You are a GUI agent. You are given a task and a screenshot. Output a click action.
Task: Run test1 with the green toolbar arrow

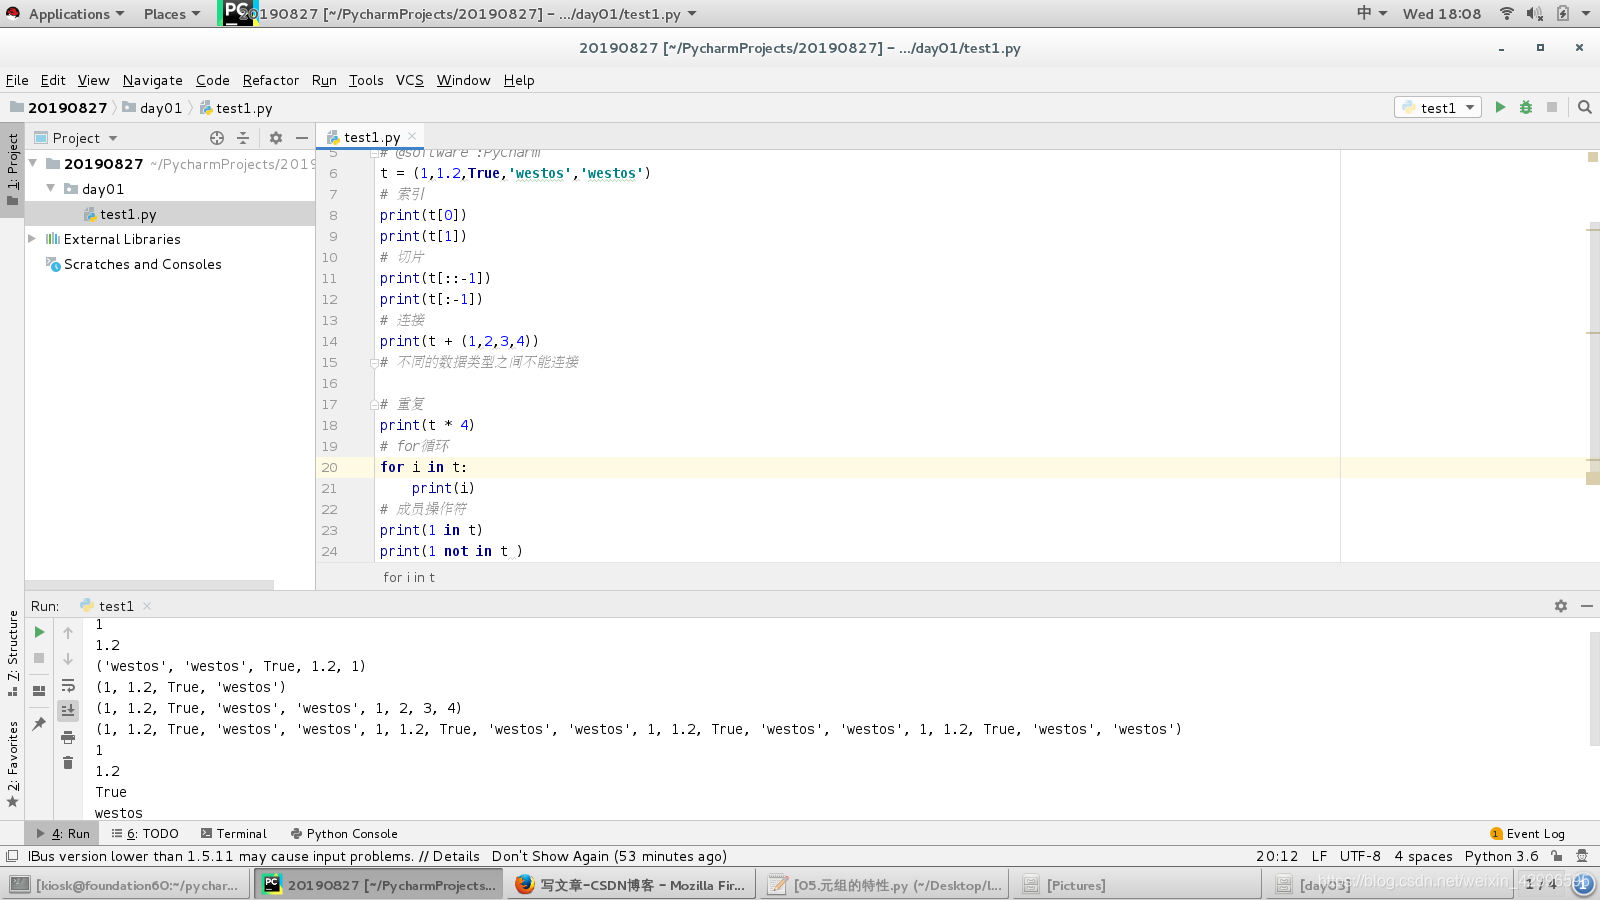[x=1500, y=107]
